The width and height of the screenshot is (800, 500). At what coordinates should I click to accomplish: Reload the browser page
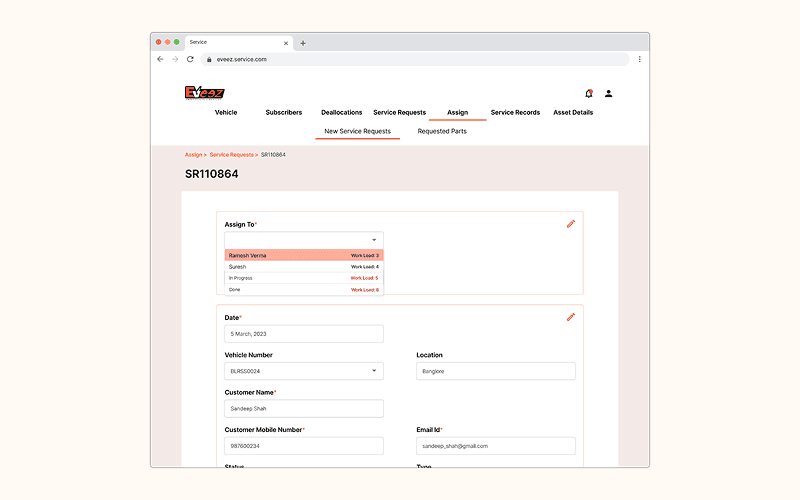pos(190,59)
